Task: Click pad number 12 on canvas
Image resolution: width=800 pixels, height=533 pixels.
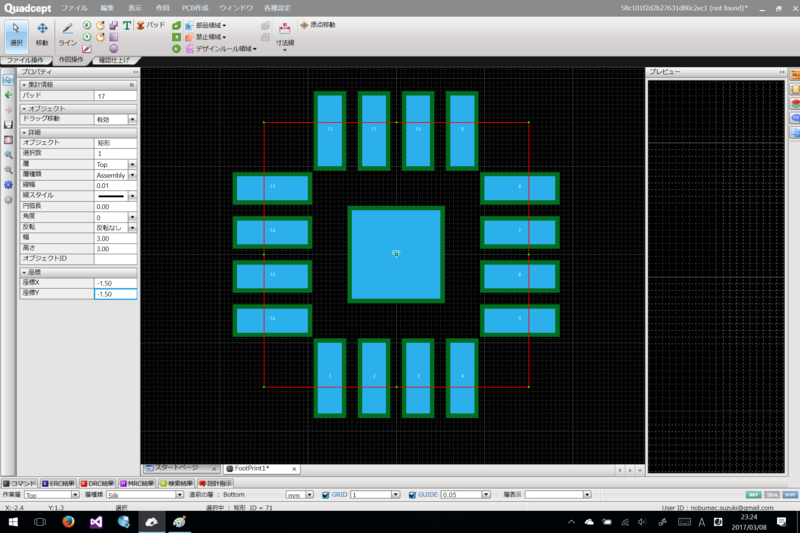Action: [330, 130]
